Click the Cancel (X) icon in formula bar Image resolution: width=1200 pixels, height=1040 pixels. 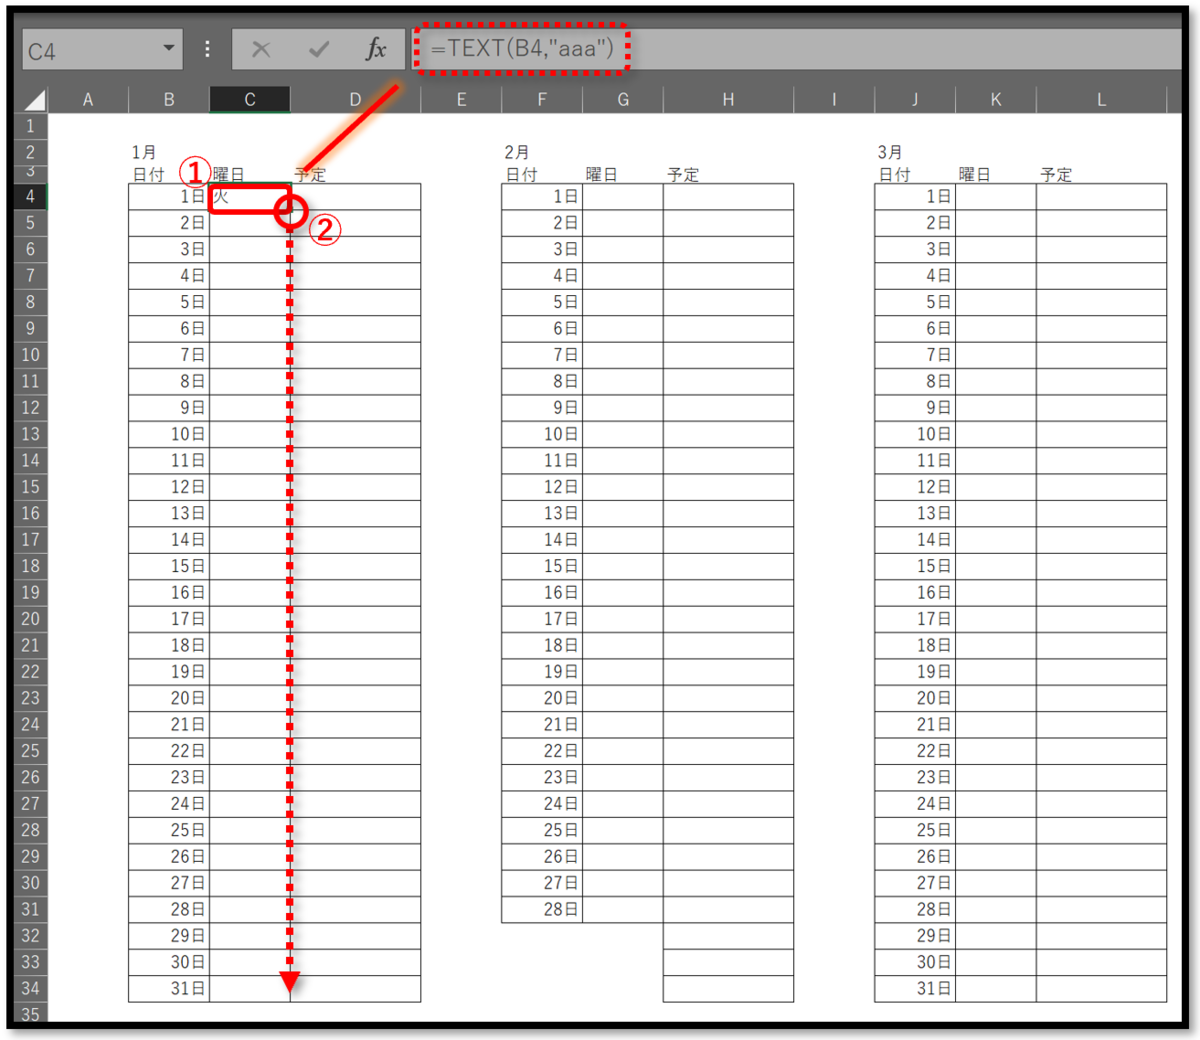click(261, 49)
